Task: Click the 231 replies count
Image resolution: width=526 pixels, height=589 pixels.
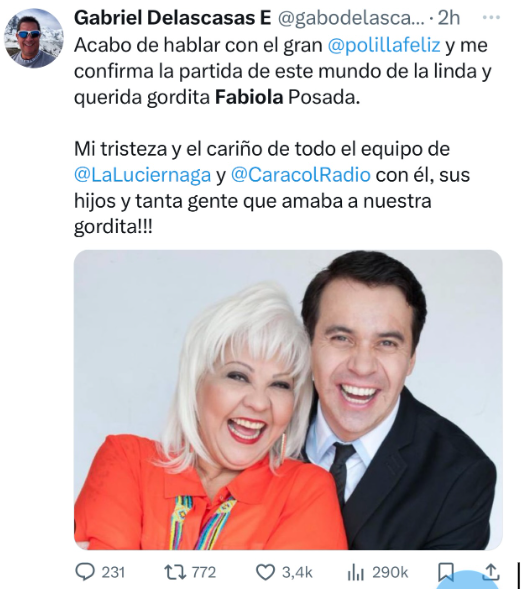Action: pyautogui.click(x=113, y=572)
